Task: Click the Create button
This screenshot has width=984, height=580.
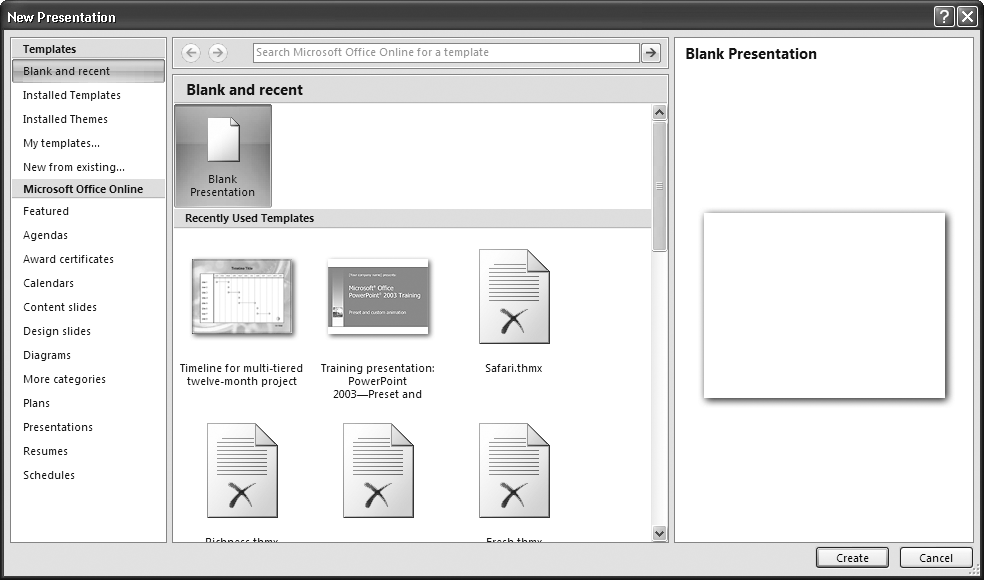Action: [851, 557]
